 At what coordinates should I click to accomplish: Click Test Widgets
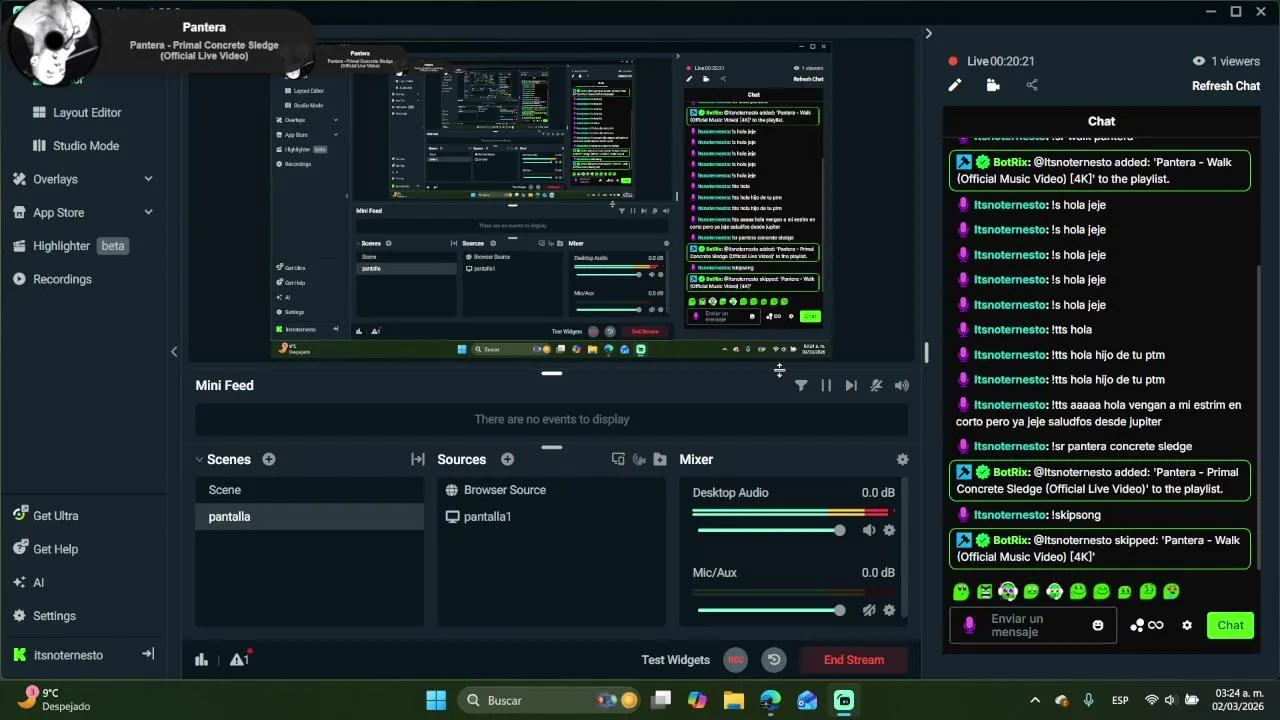pyautogui.click(x=675, y=660)
